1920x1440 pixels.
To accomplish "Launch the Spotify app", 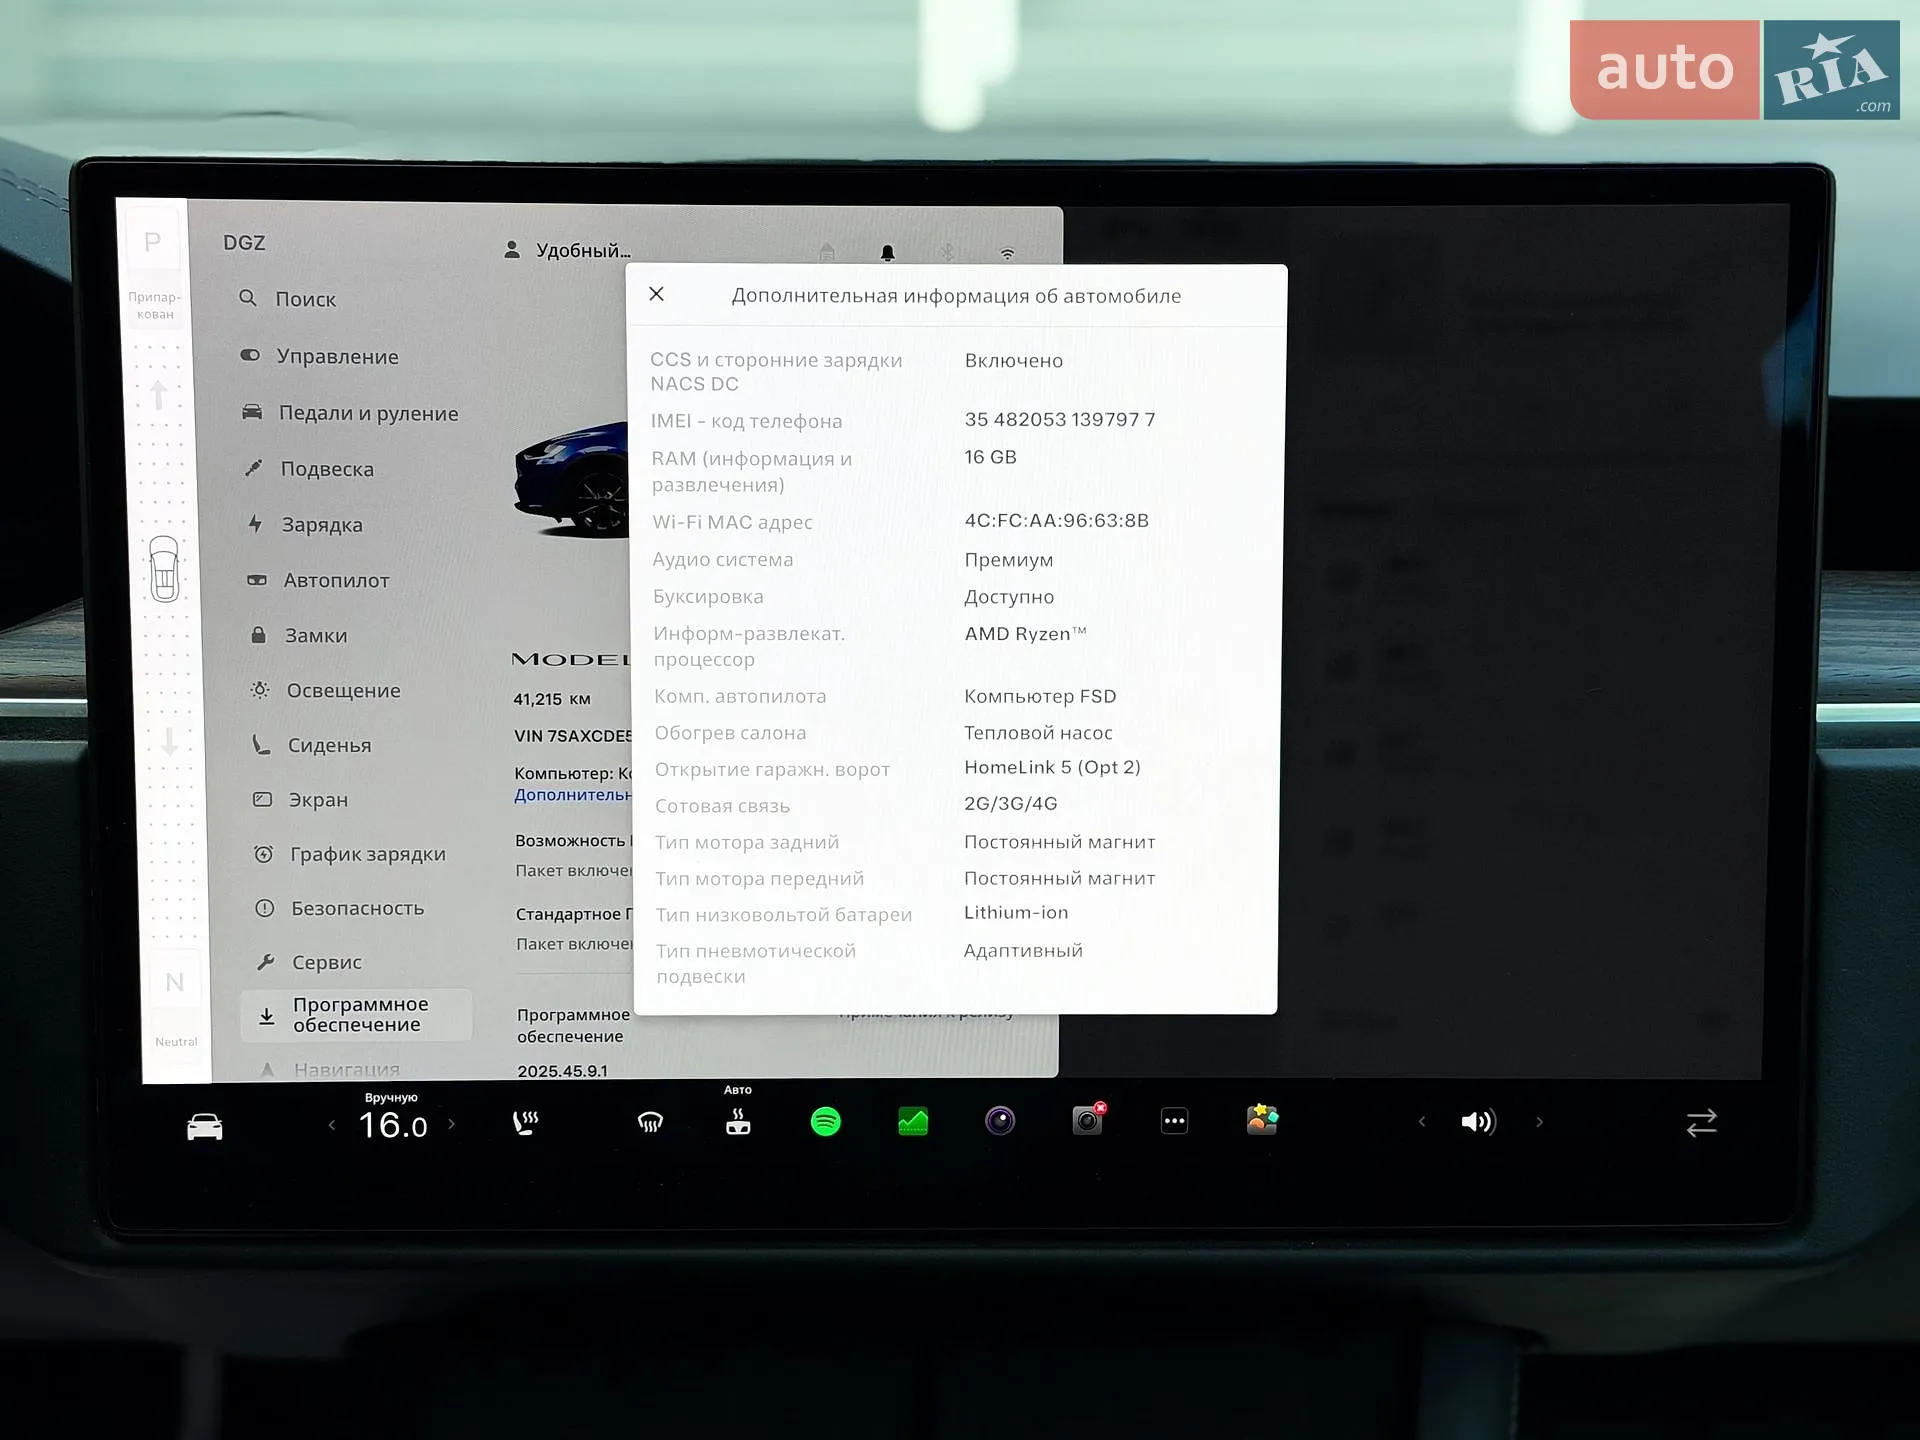I will [826, 1122].
